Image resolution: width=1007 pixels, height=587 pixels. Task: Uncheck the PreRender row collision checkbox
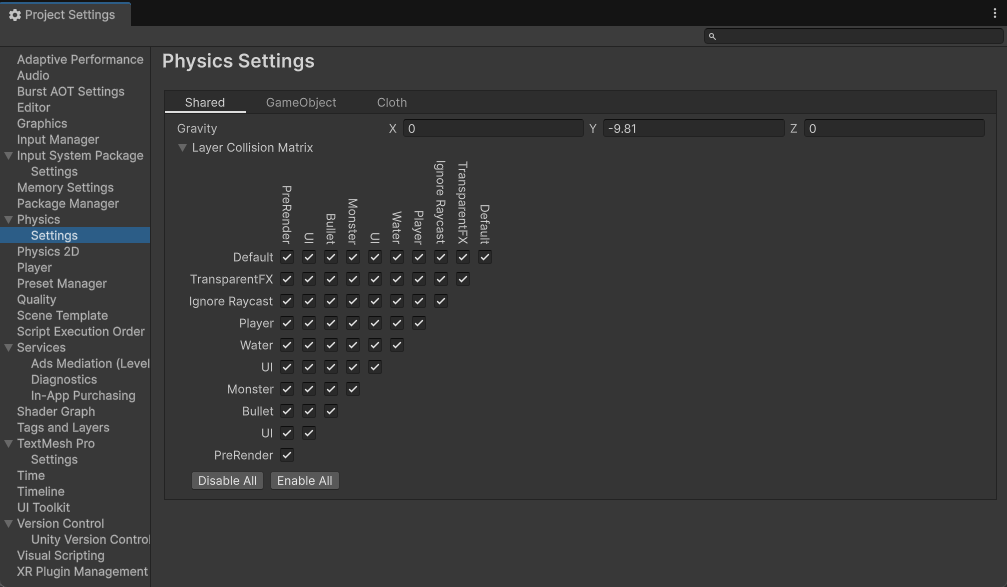(287, 455)
